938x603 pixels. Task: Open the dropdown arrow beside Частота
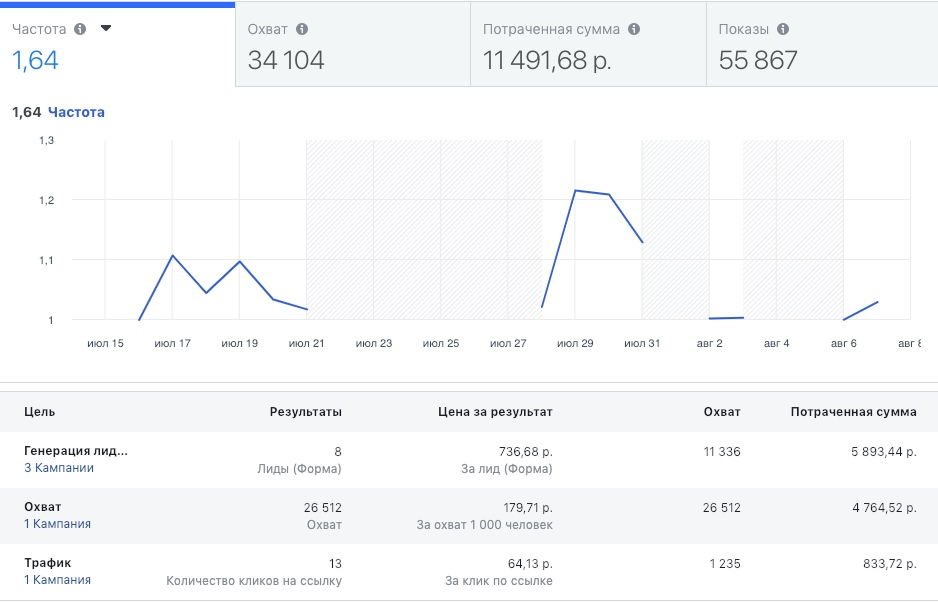click(x=106, y=28)
